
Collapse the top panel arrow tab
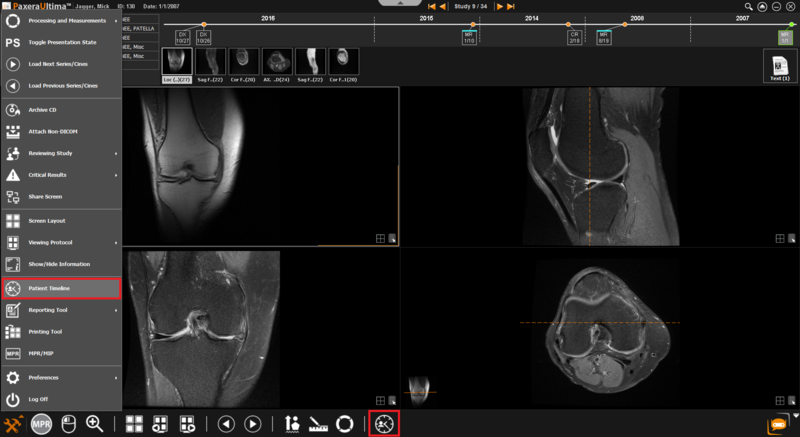[399, 4]
